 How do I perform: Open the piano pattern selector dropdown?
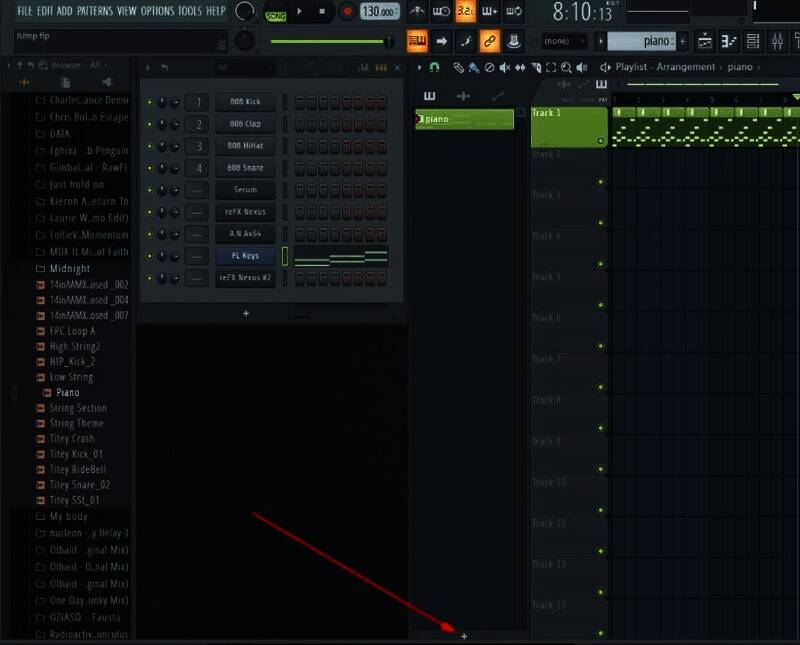(641, 41)
